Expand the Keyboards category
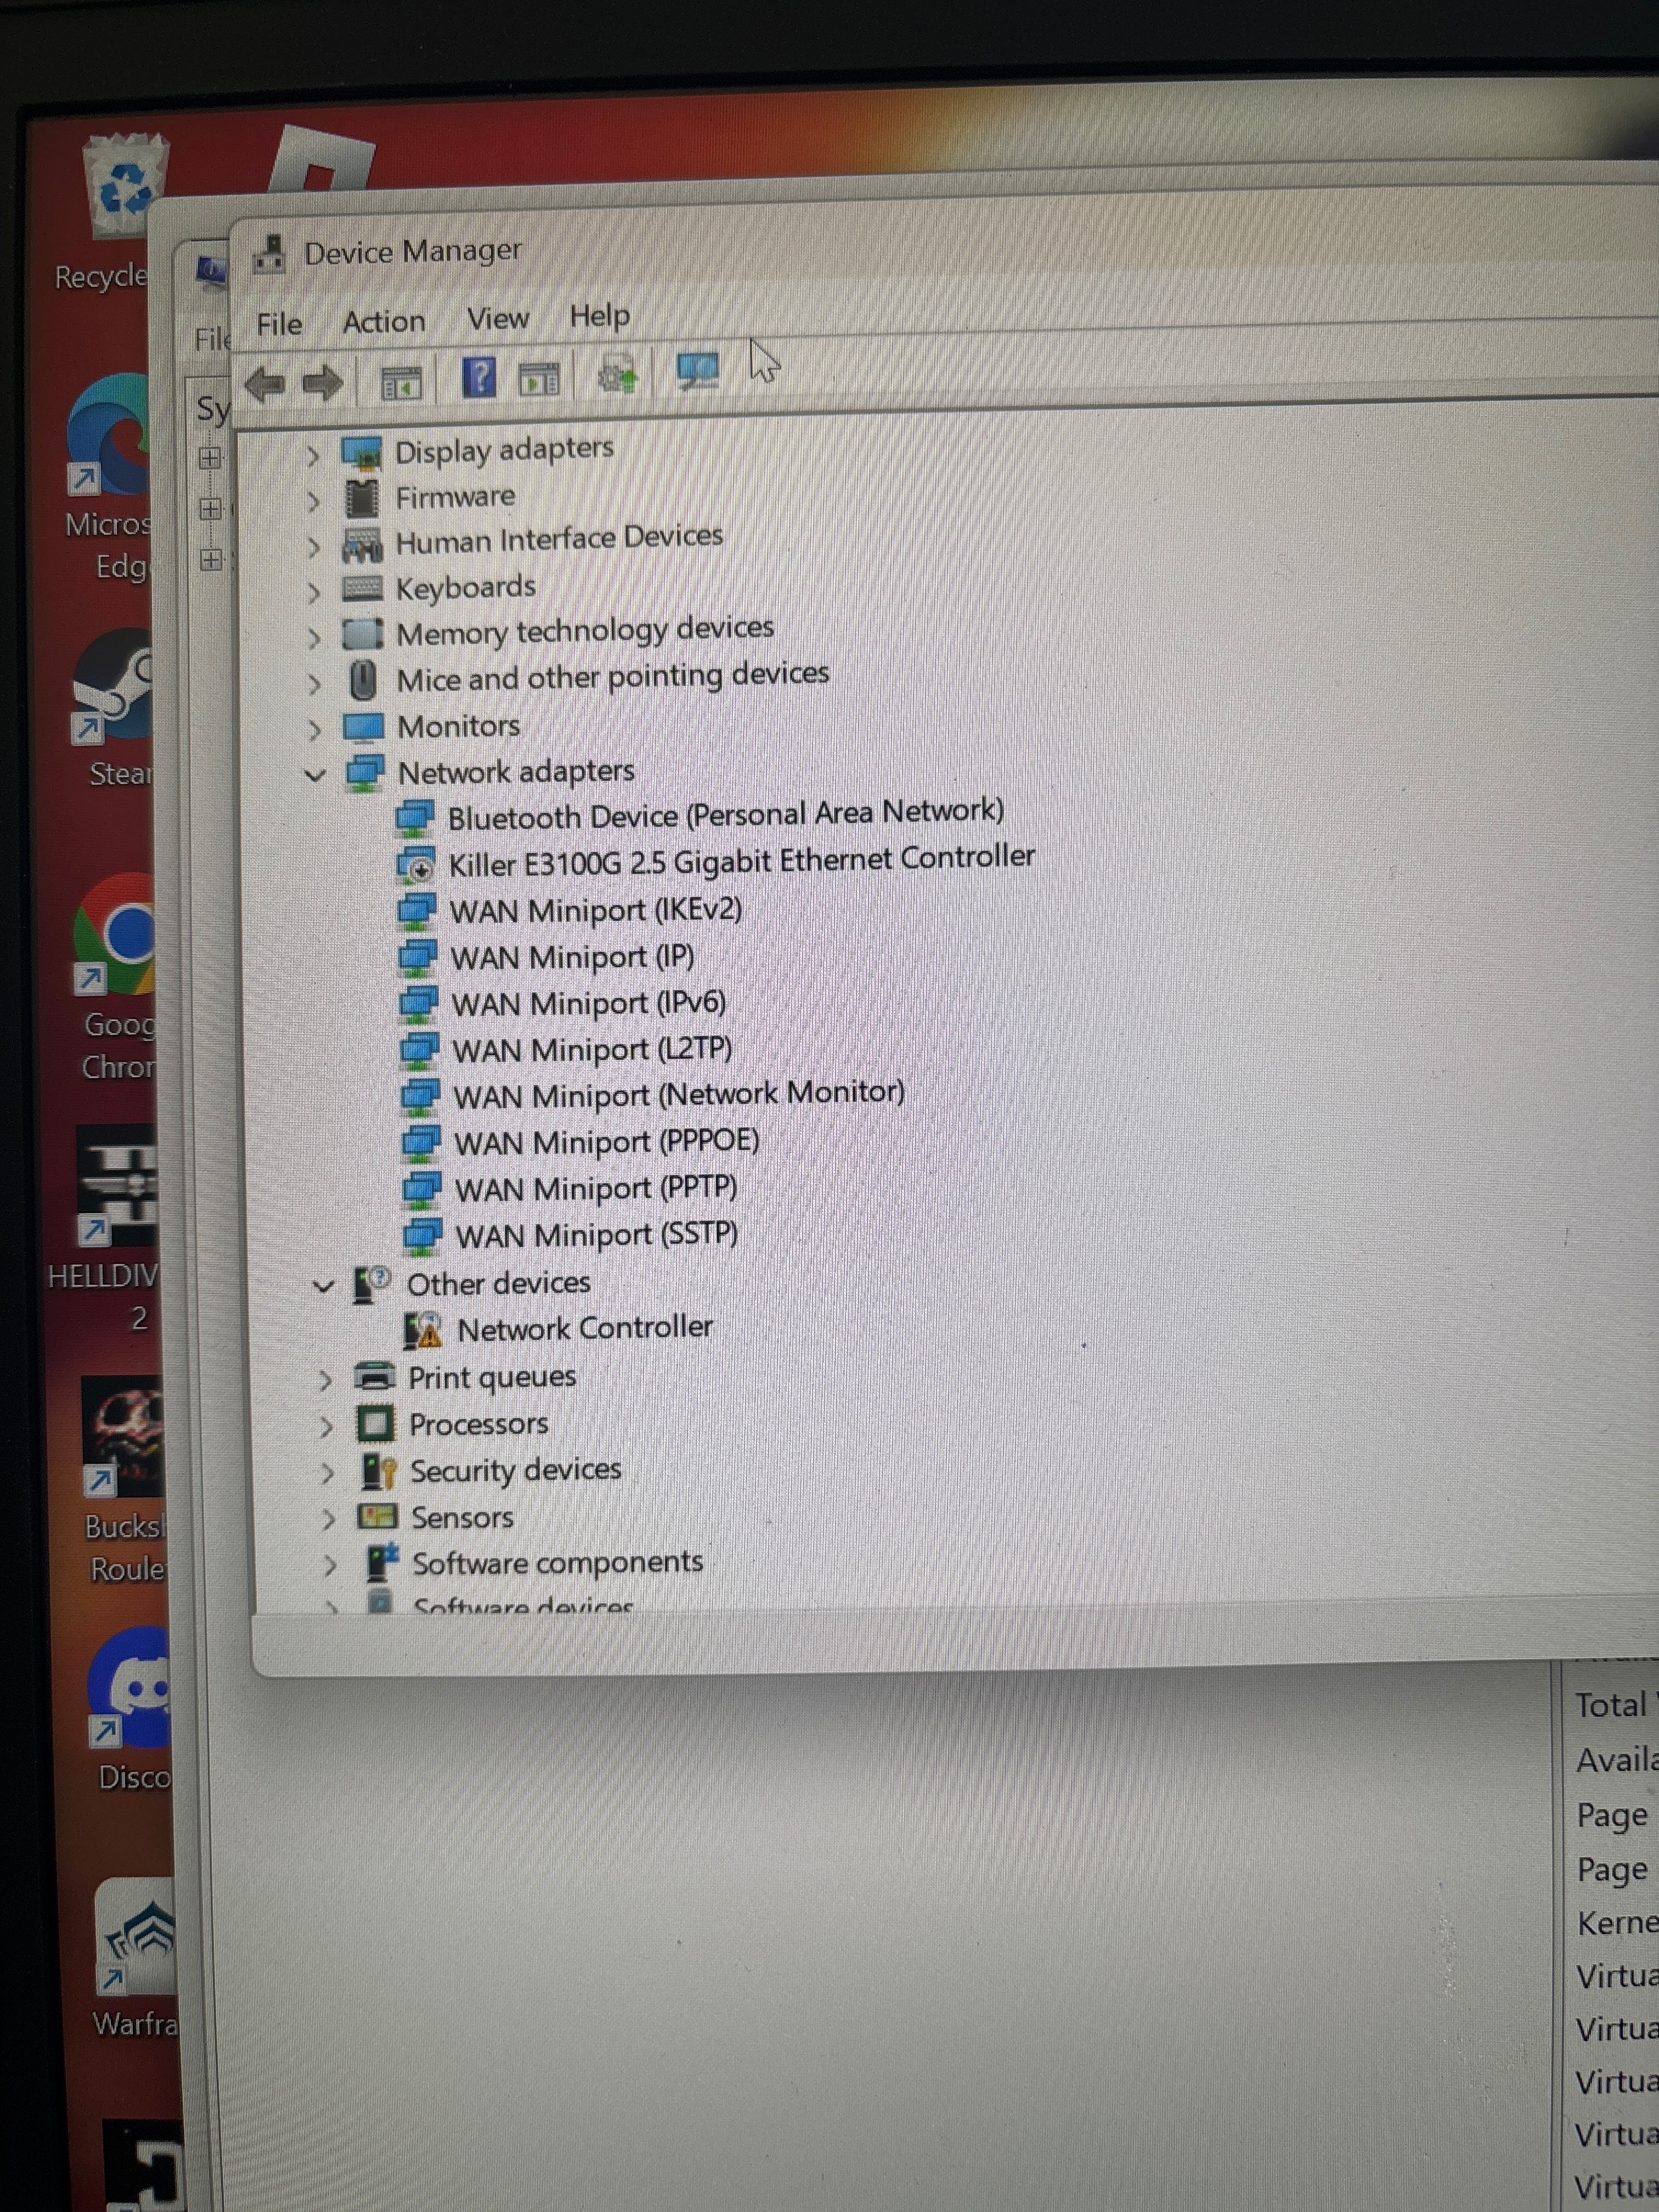The height and width of the screenshot is (2212, 1659). (x=314, y=593)
